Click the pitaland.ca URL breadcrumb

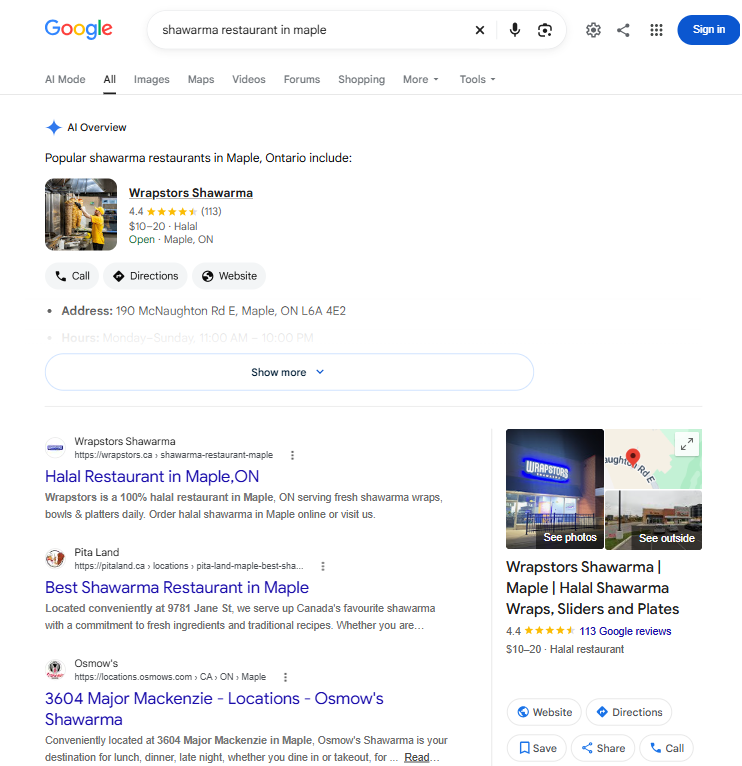pyautogui.click(x=189, y=566)
